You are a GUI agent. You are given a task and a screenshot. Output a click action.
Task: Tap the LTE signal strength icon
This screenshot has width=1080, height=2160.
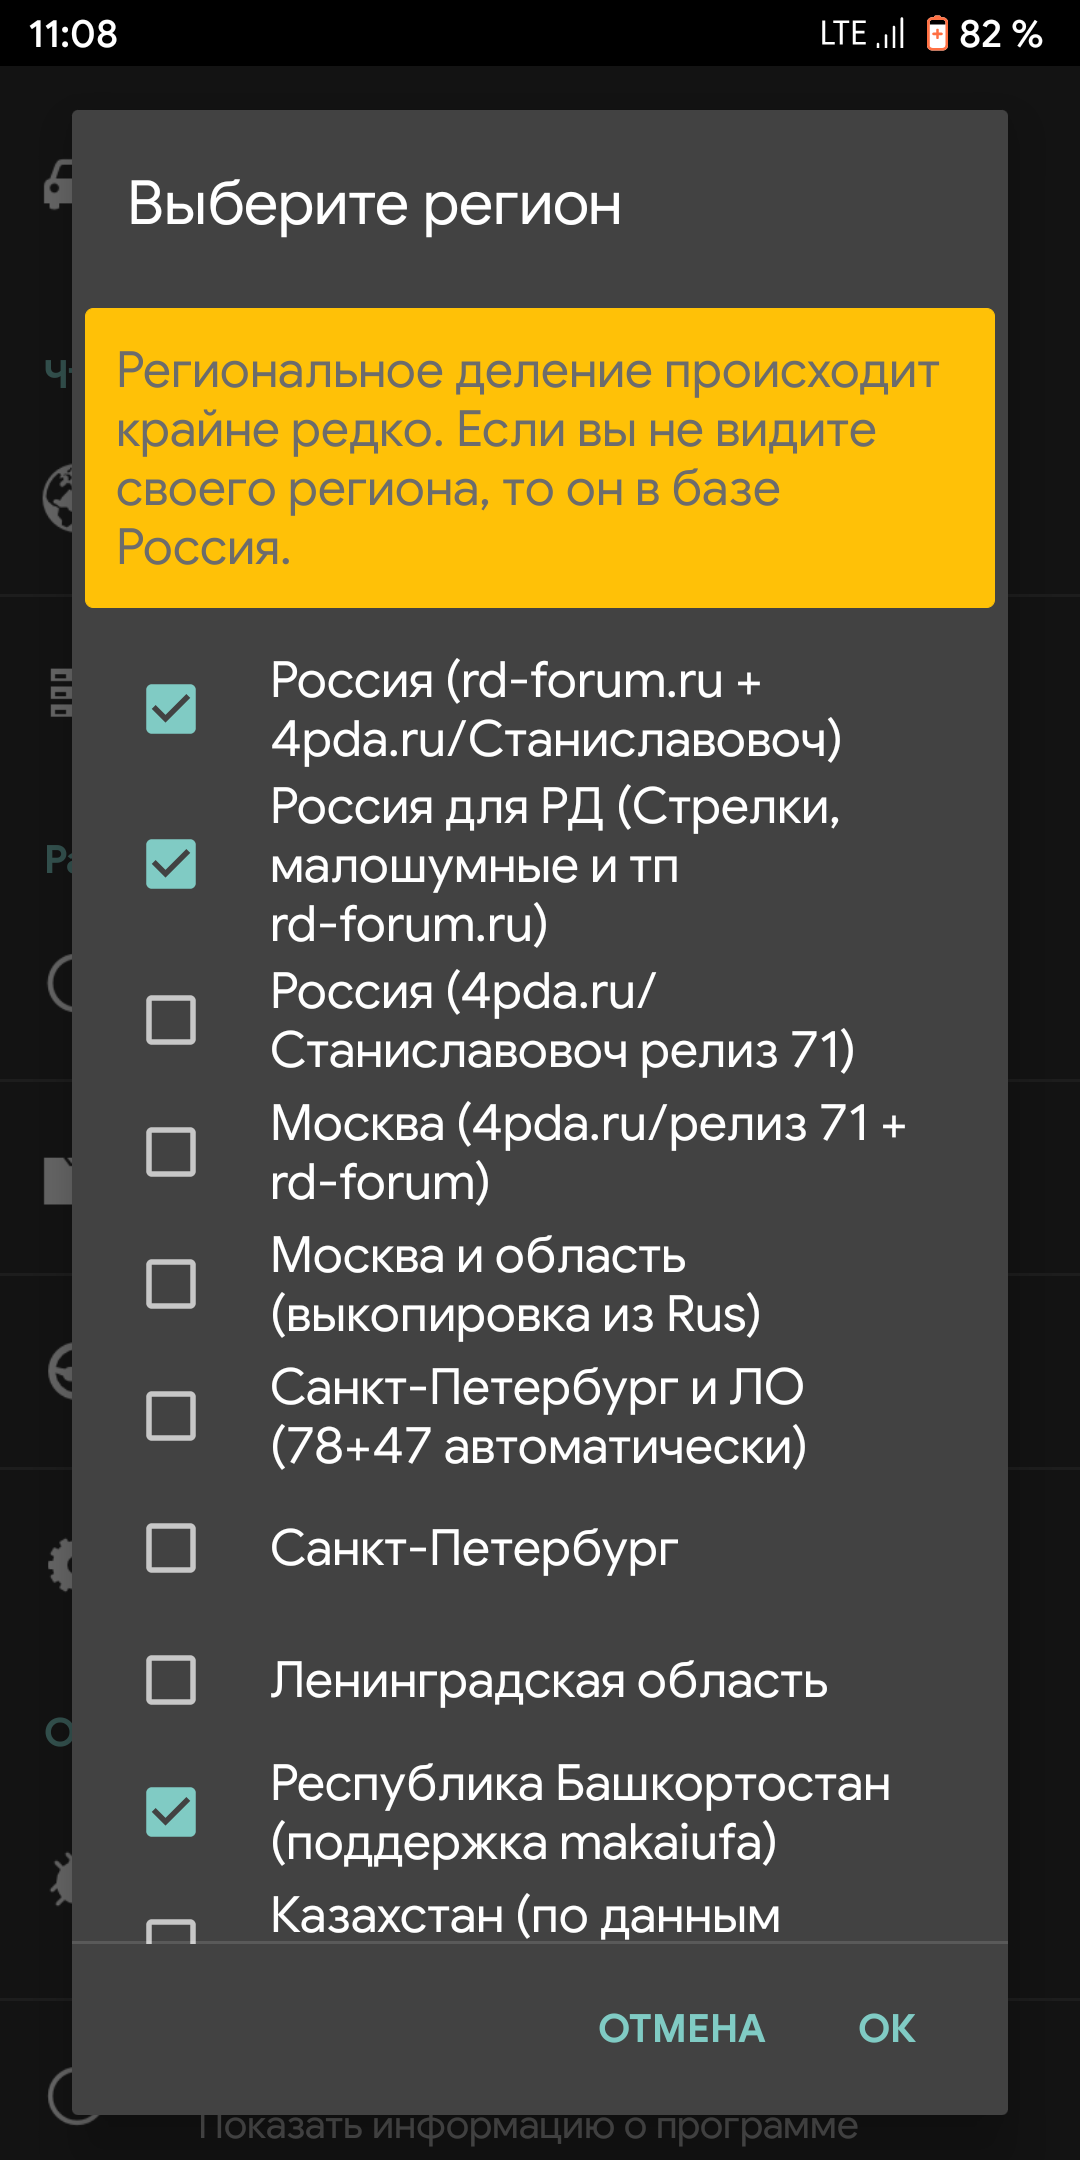pyautogui.click(x=890, y=35)
